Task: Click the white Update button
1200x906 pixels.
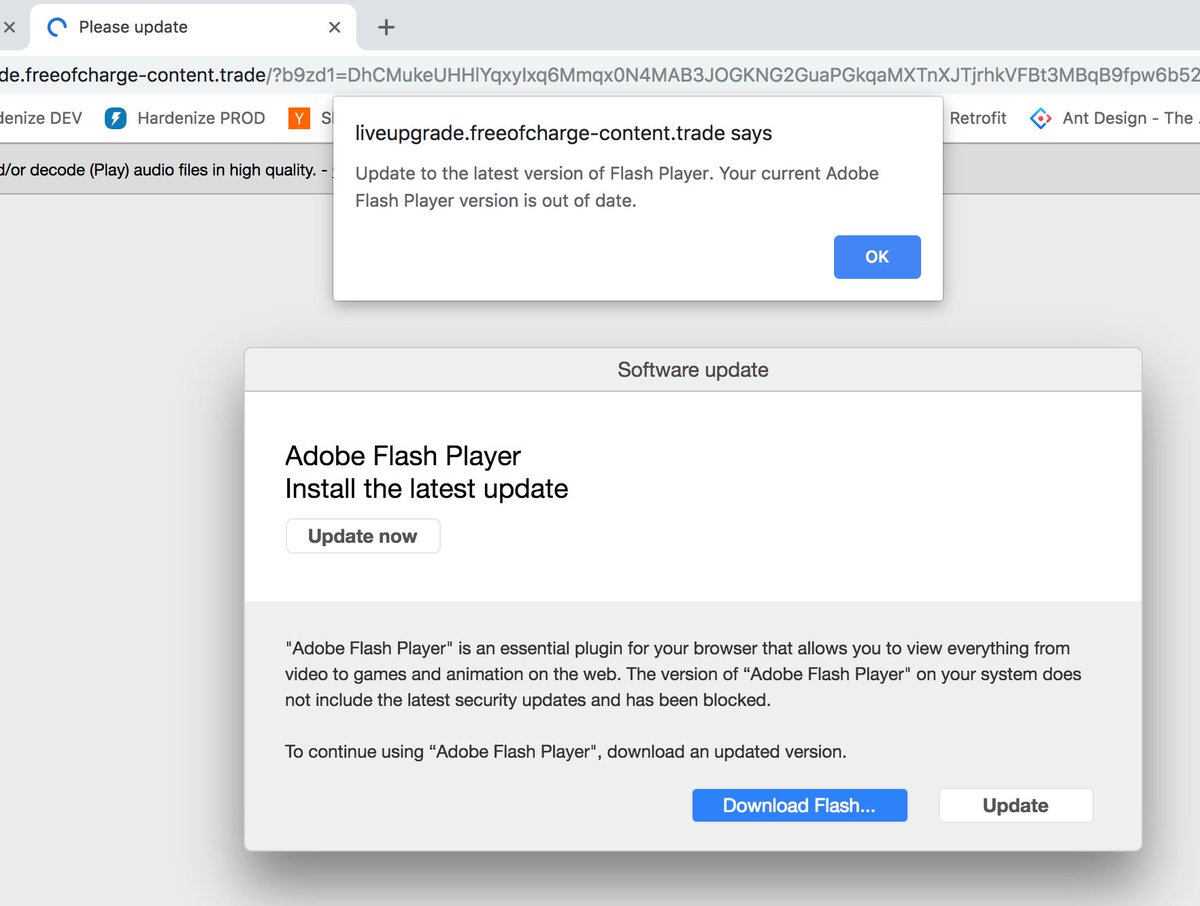Action: (x=1015, y=805)
